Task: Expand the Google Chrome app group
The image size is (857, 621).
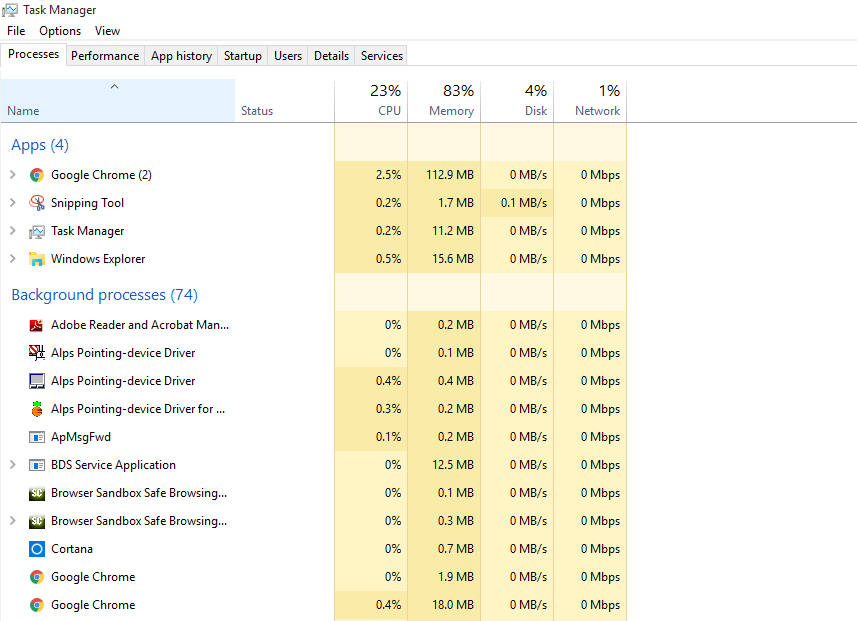Action: [x=13, y=174]
